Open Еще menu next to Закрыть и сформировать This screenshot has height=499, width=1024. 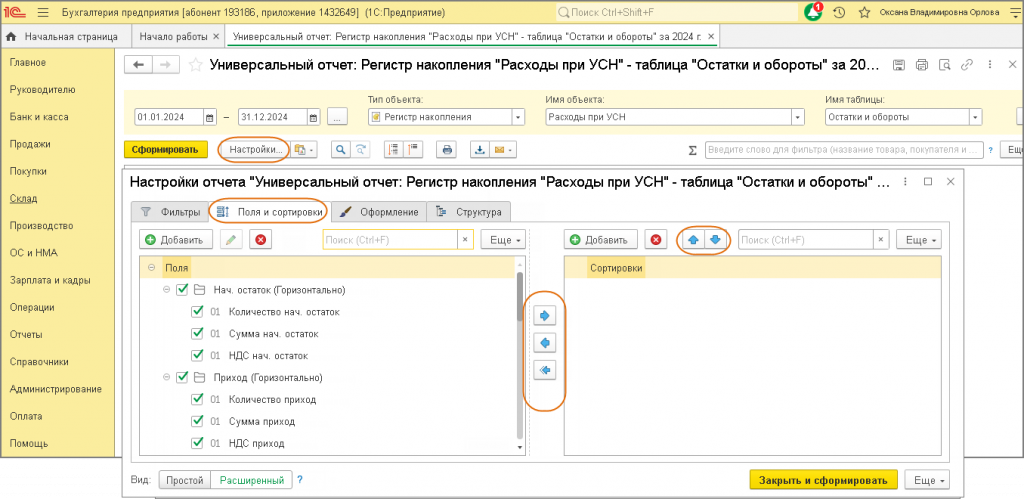click(927, 480)
